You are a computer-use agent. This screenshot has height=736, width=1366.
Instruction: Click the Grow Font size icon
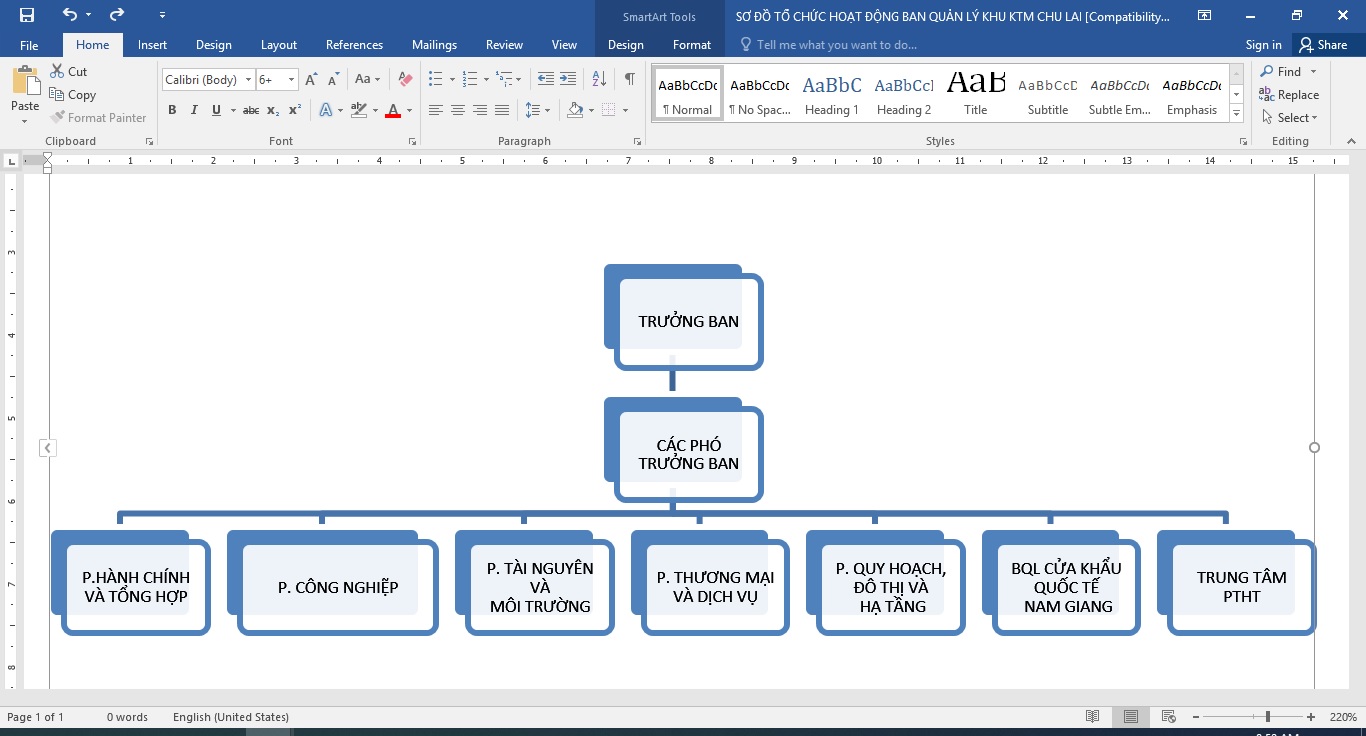pos(311,79)
